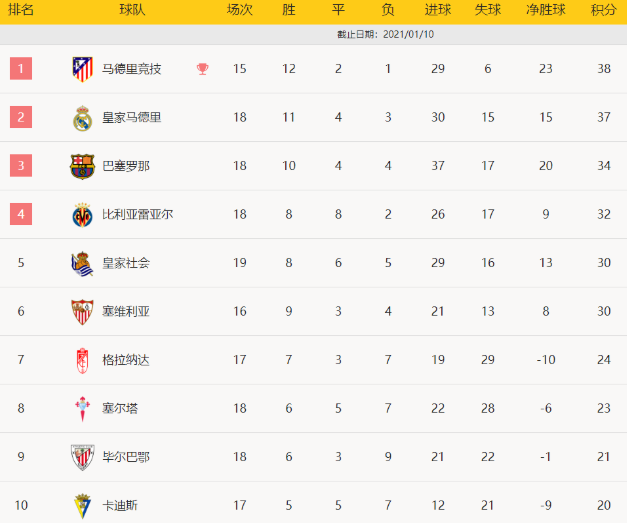Click the Barcelona club crest

[82, 166]
